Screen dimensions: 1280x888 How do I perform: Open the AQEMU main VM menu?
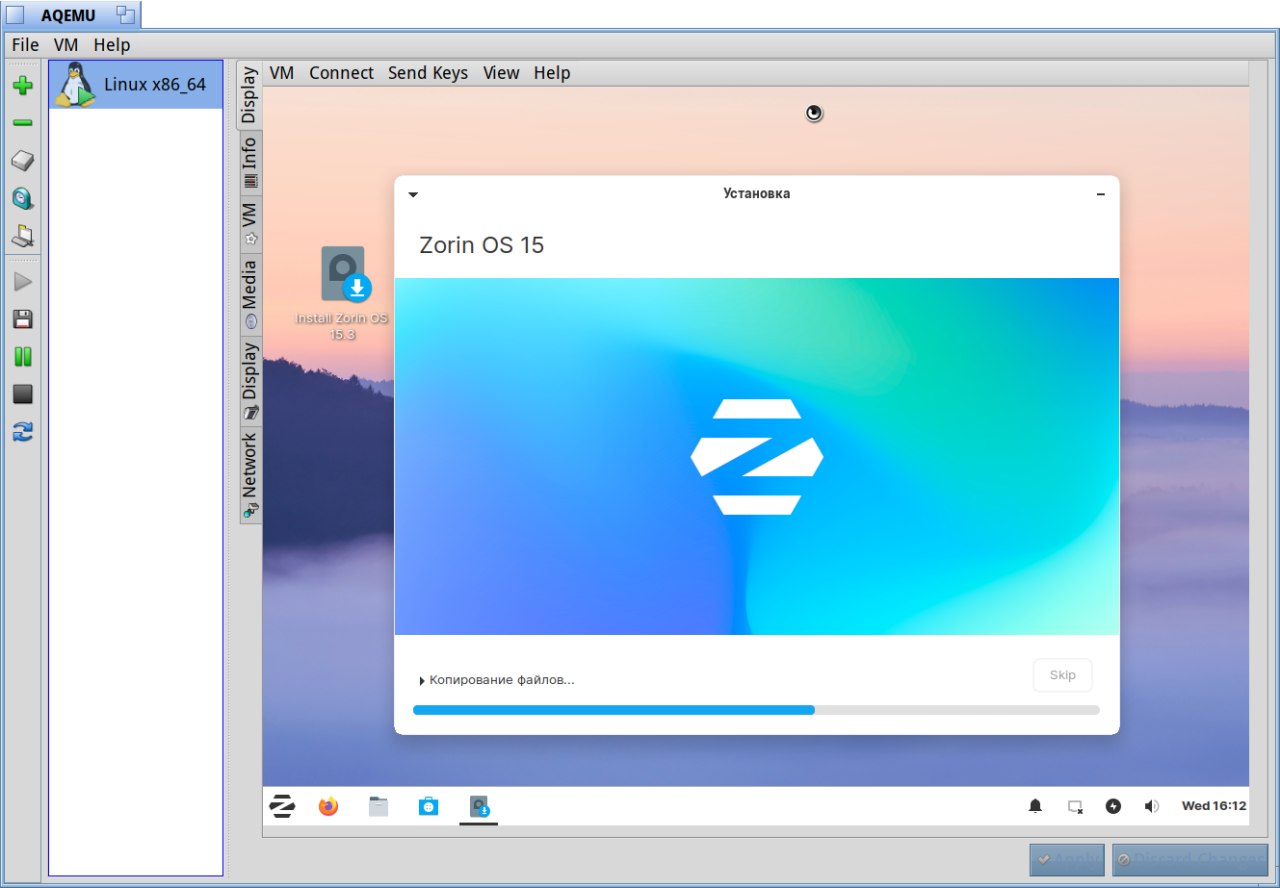click(66, 45)
